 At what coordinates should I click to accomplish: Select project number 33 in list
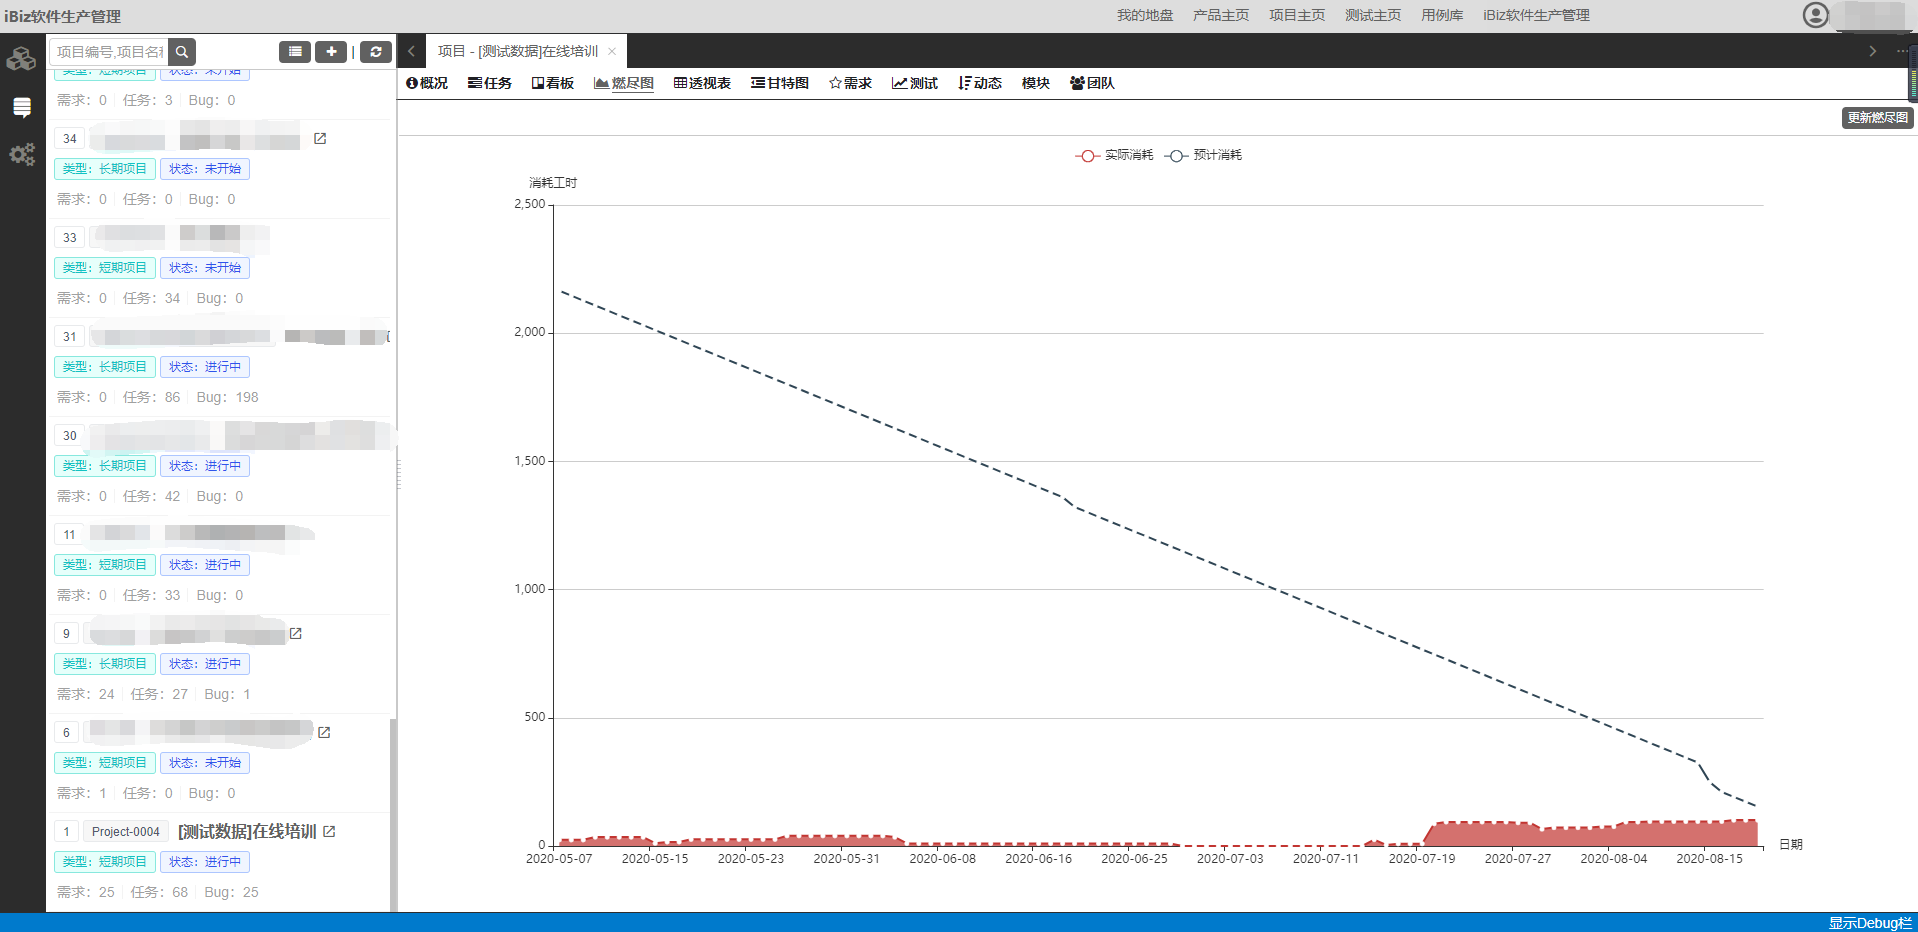pyautogui.click(x=70, y=237)
